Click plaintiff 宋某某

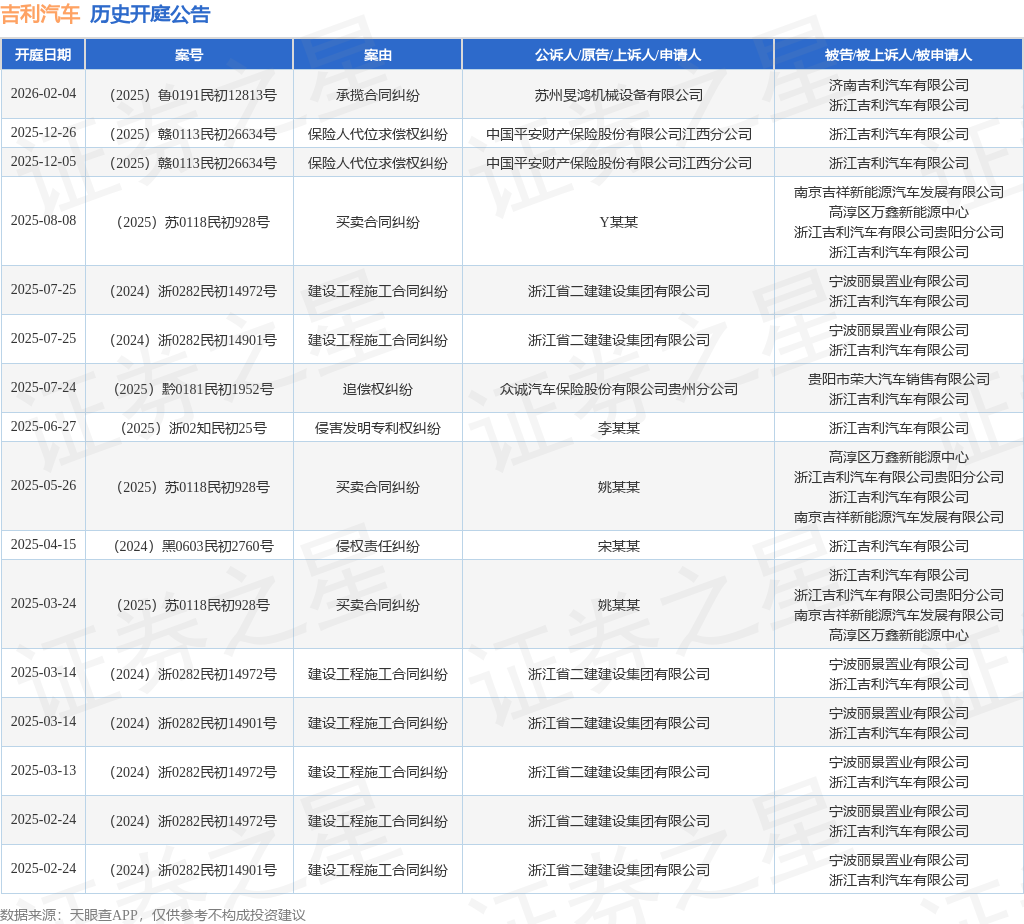pyautogui.click(x=618, y=546)
